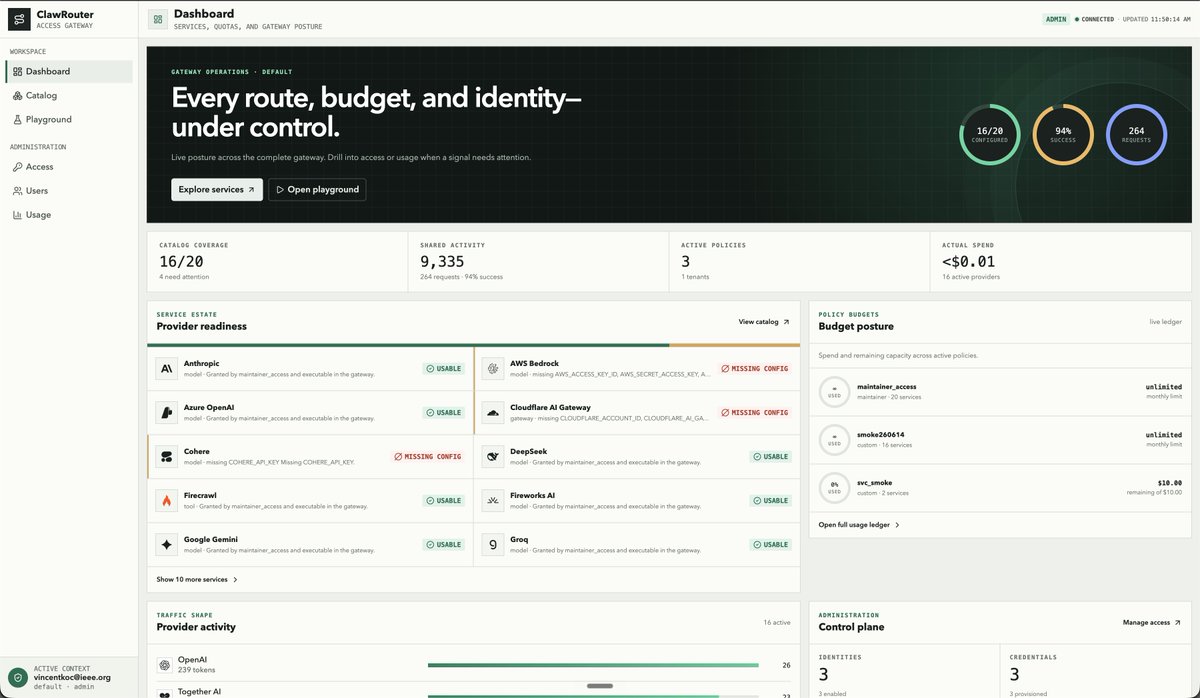Click the Firecrawl flame icon
This screenshot has width=1200, height=698.
(x=166, y=500)
